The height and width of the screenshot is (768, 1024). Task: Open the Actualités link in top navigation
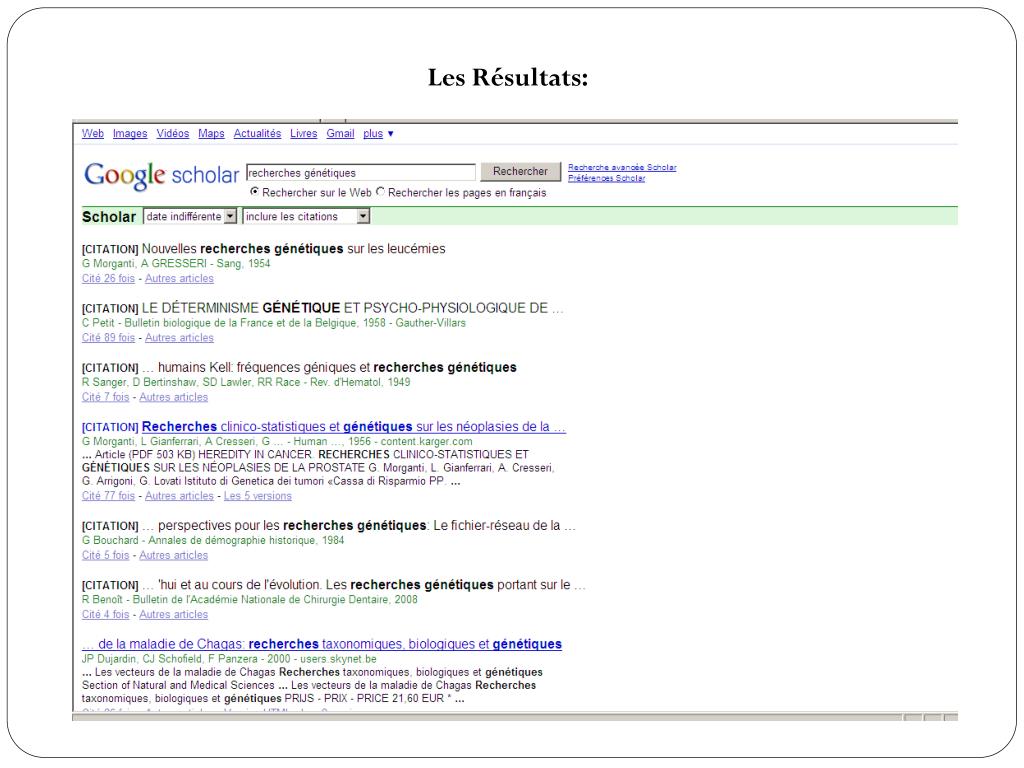point(257,133)
